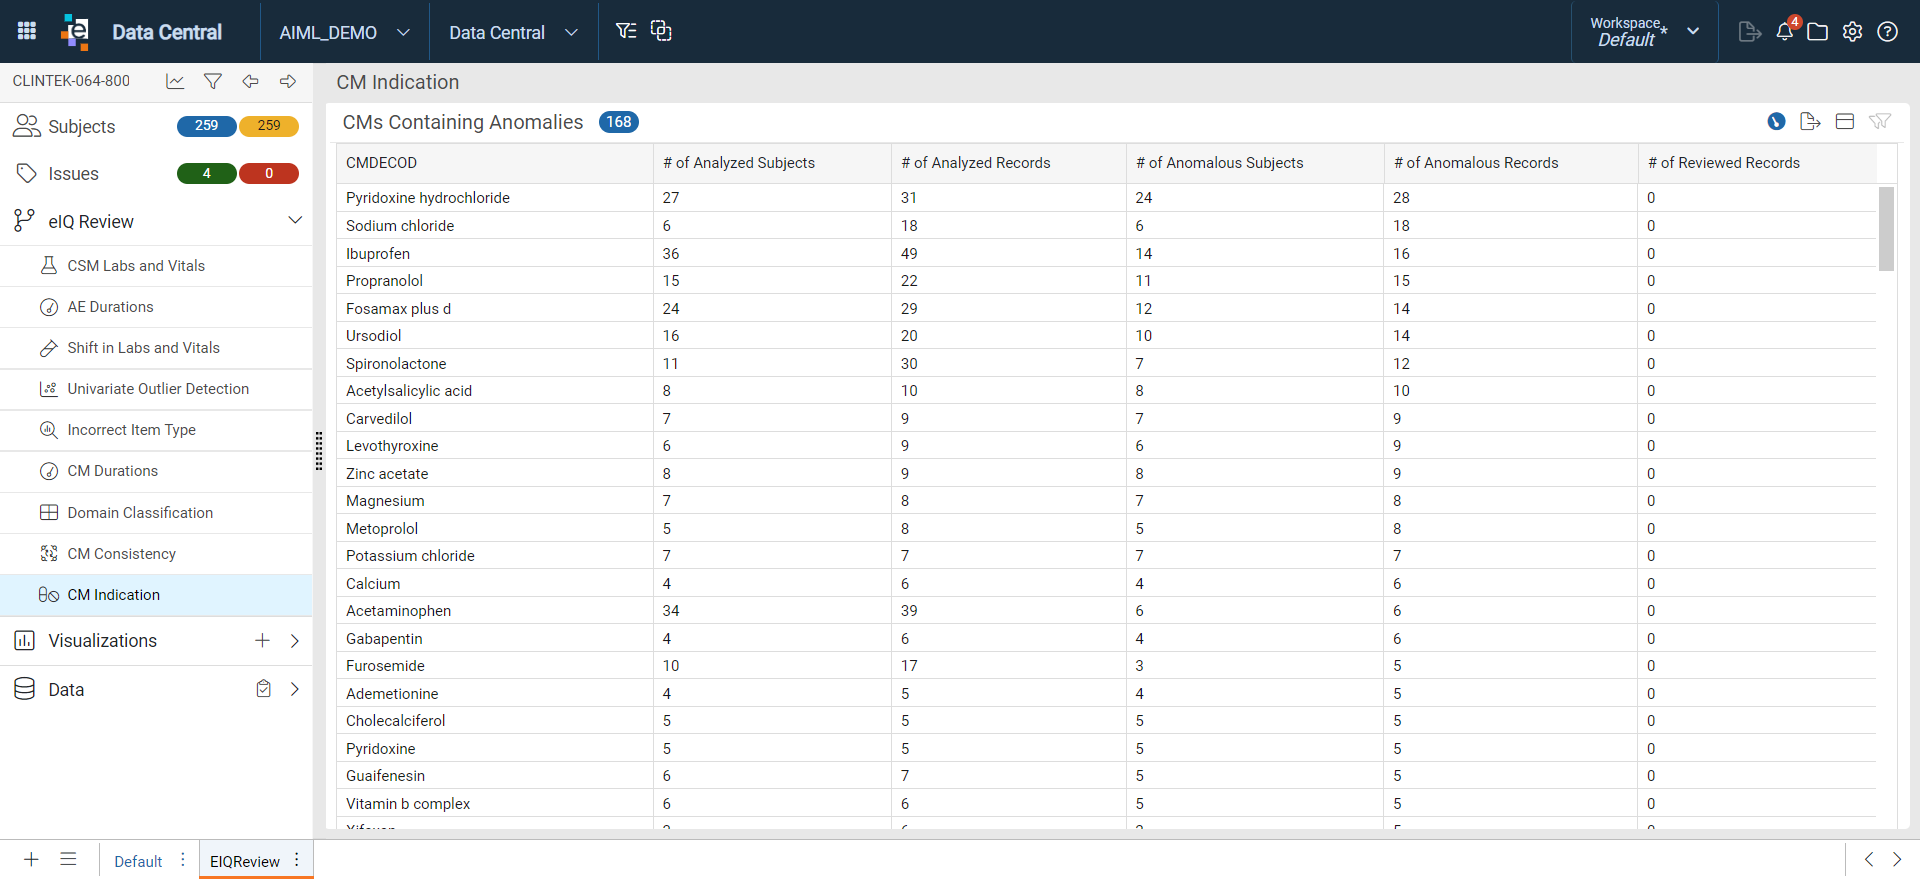The image size is (1920, 879).
Task: Toggle the red 0 issues badge
Action: (269, 173)
